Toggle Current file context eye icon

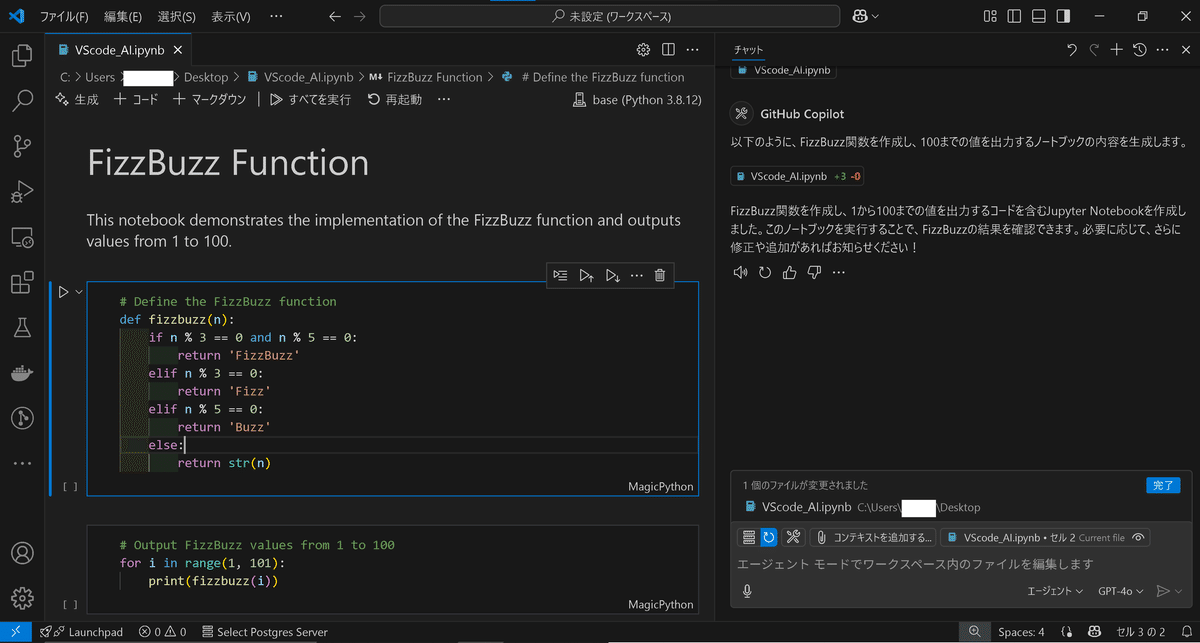pyautogui.click(x=1139, y=537)
